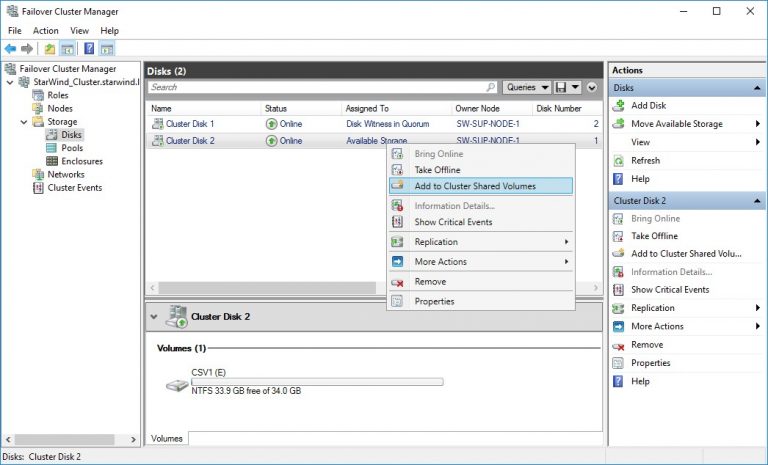This screenshot has height=465, width=768.
Task: Click the Refresh icon in Actions pane
Action: (619, 160)
